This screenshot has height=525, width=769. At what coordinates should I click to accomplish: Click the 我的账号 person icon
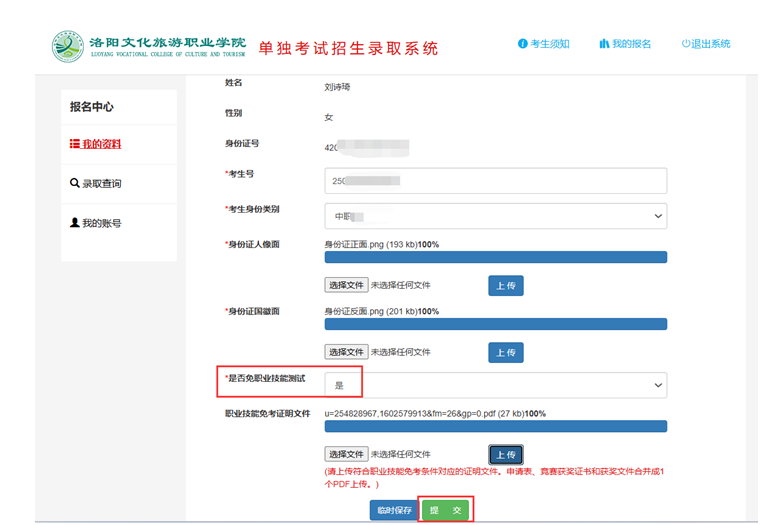(75, 223)
